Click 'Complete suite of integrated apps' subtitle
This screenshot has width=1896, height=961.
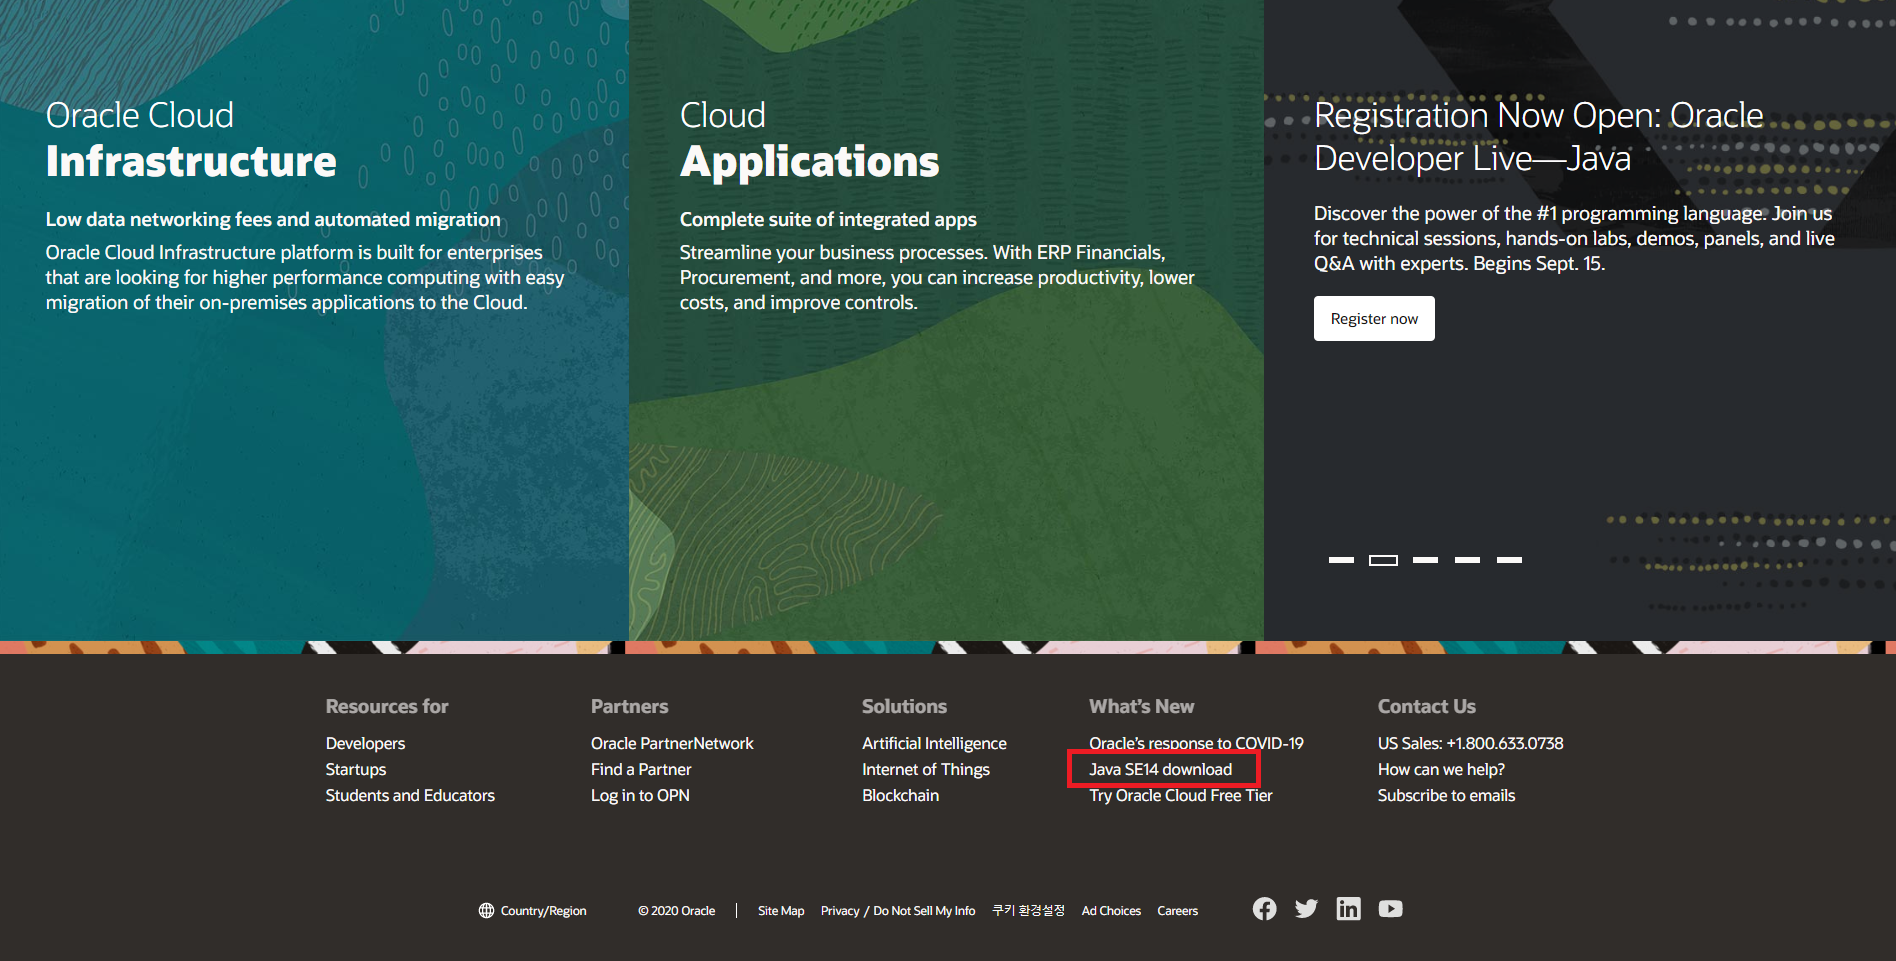pyautogui.click(x=828, y=219)
